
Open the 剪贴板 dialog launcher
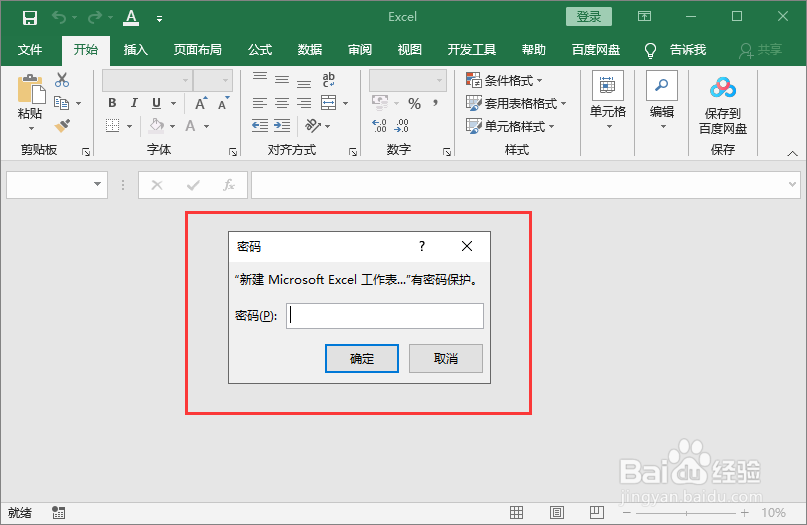(86, 152)
